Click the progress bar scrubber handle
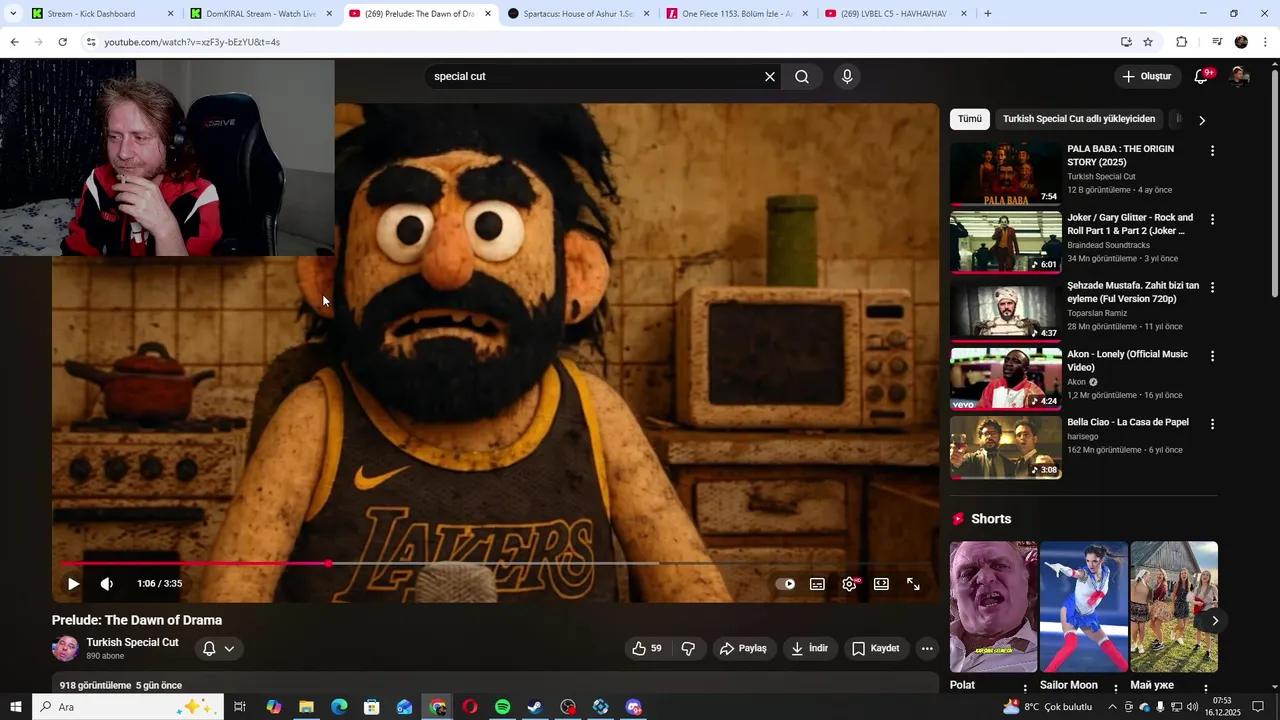 [328, 564]
